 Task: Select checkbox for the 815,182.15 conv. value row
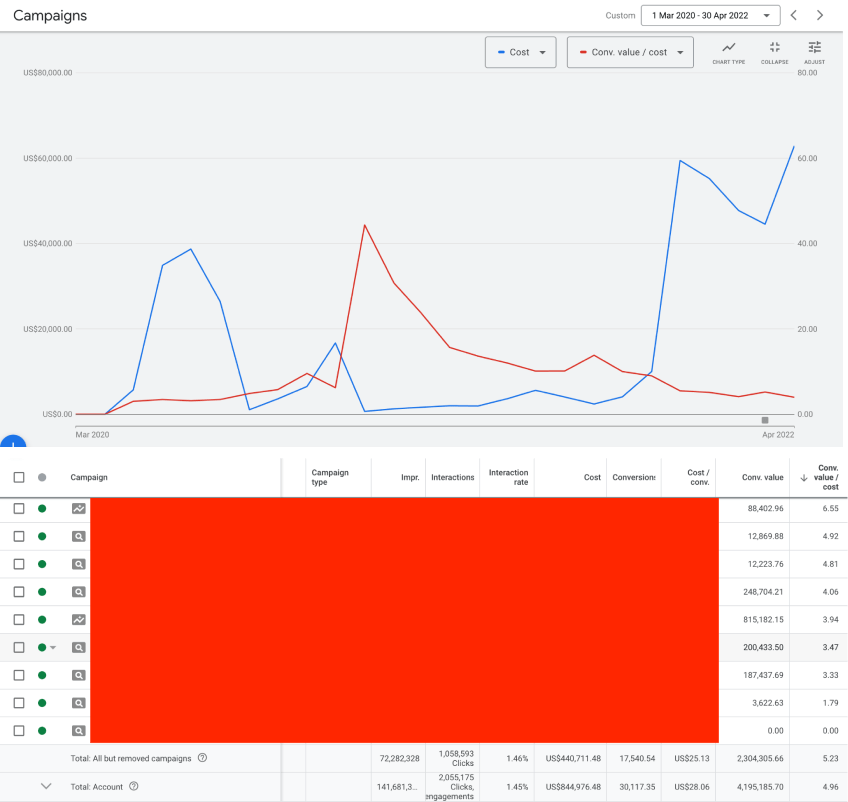(19, 620)
